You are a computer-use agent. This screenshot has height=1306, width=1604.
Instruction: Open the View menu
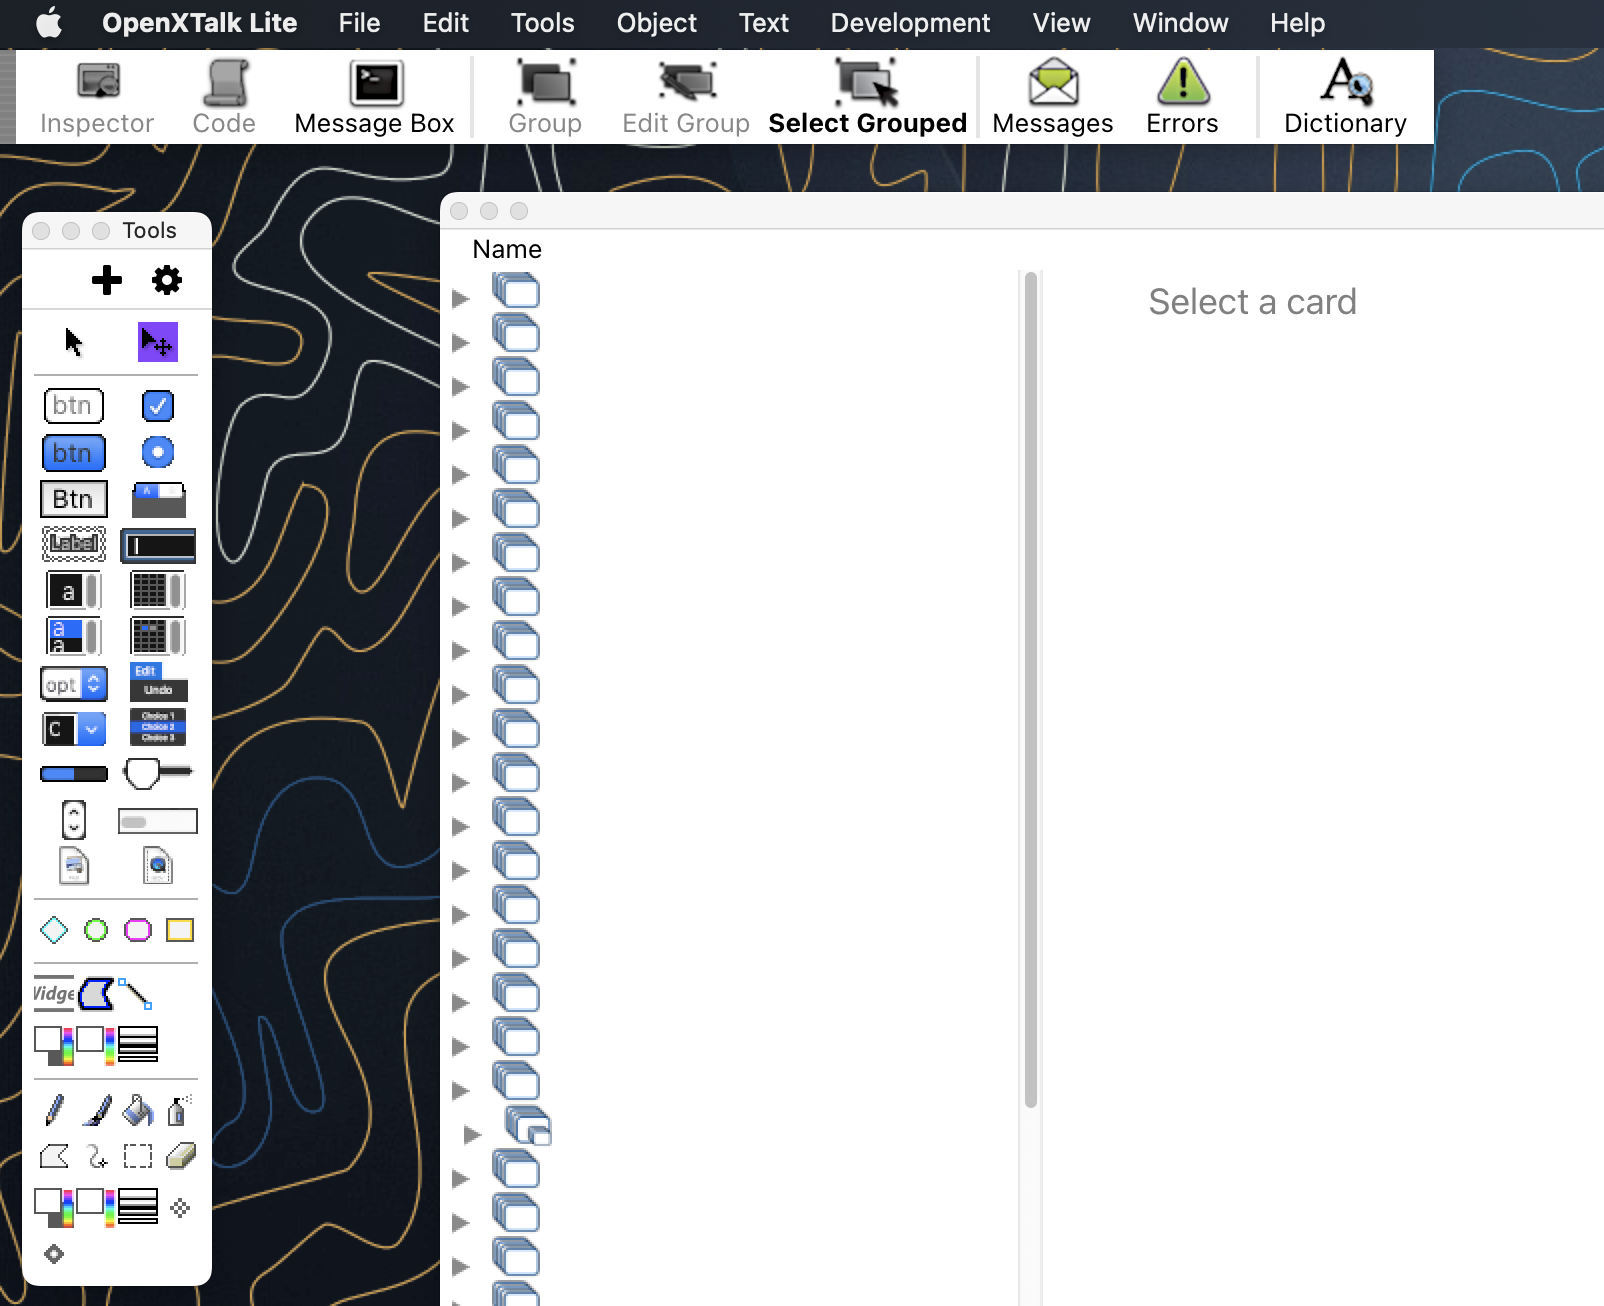1061,23
